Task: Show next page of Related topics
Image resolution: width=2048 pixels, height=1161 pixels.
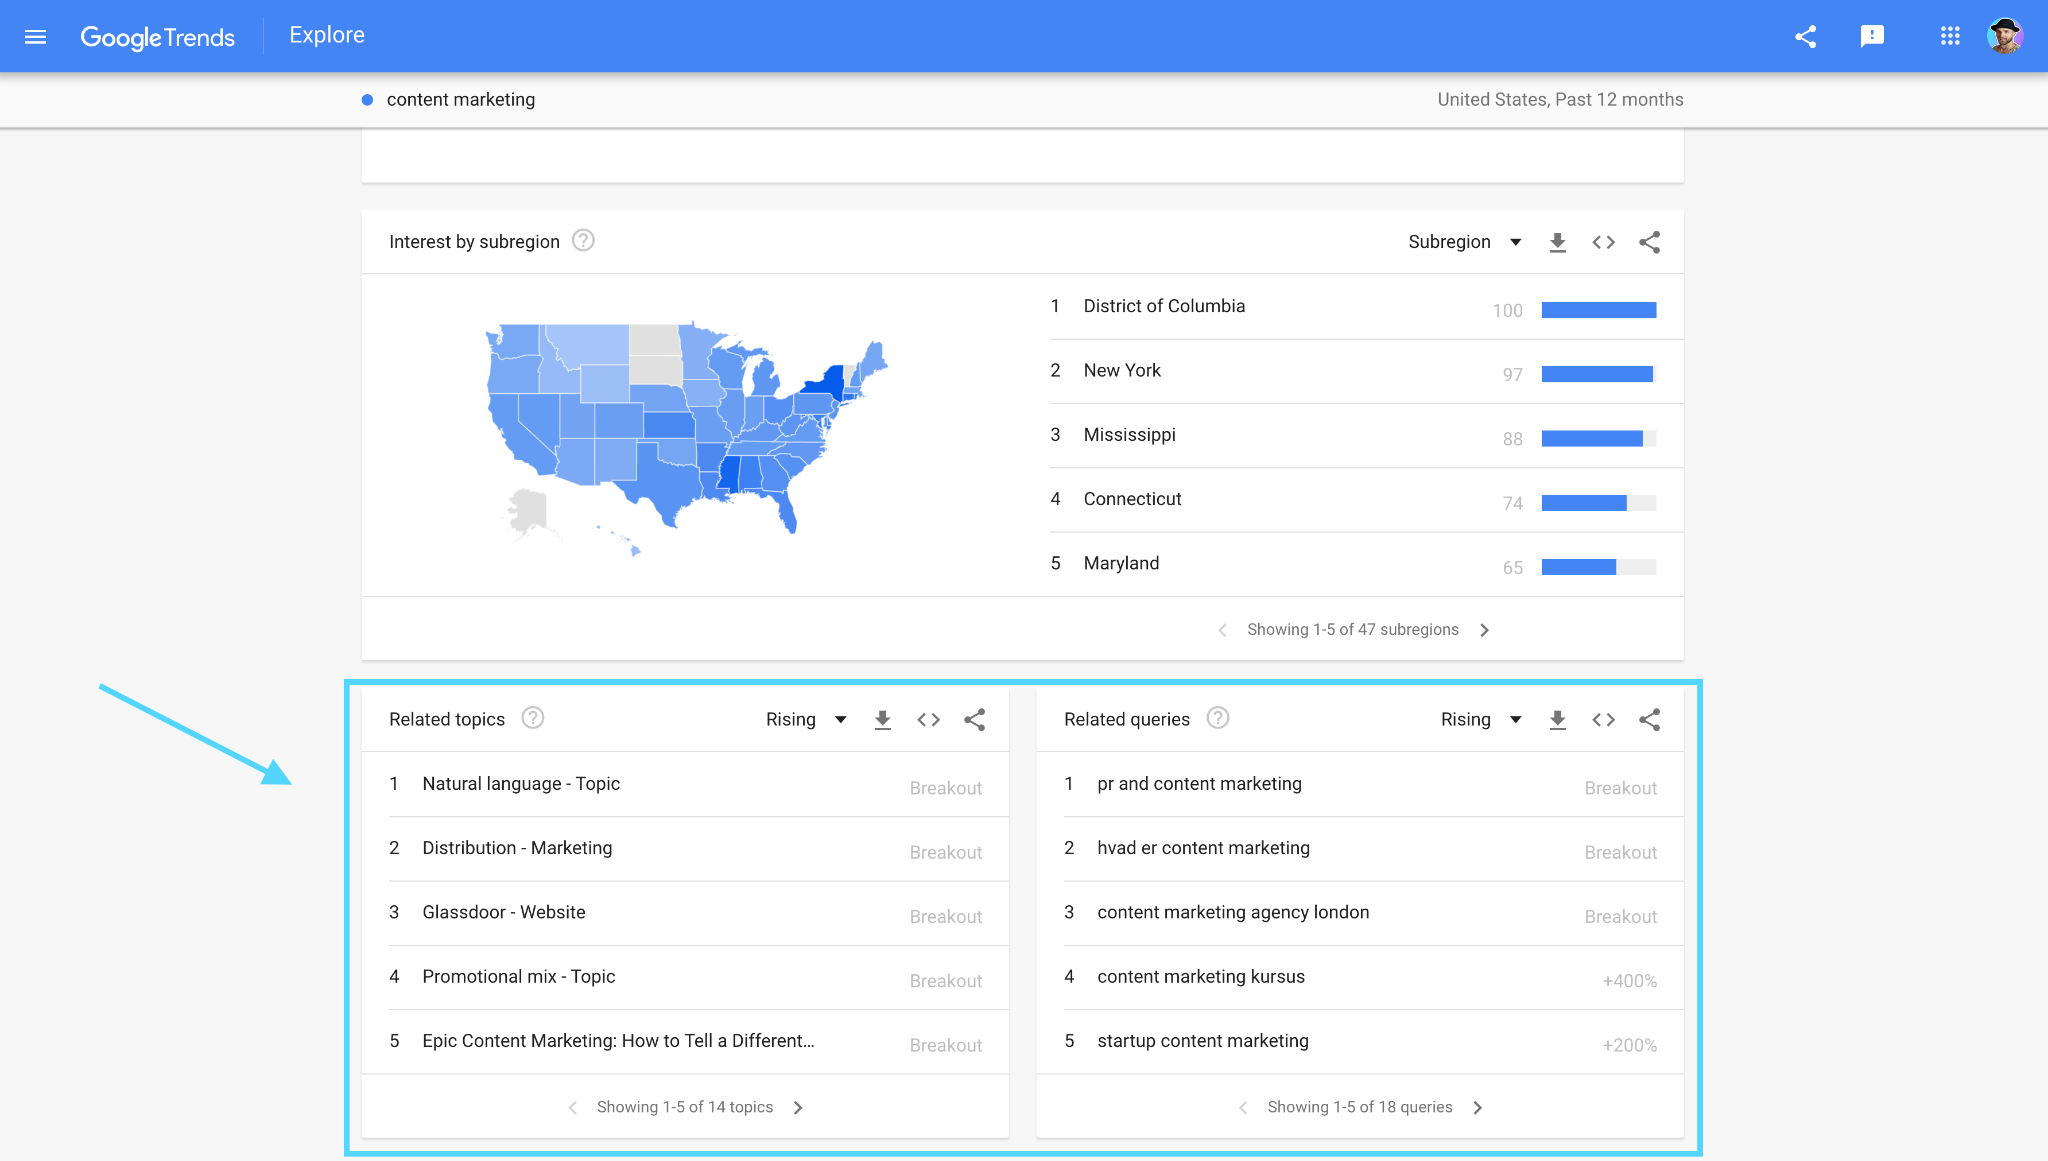Action: point(799,1106)
